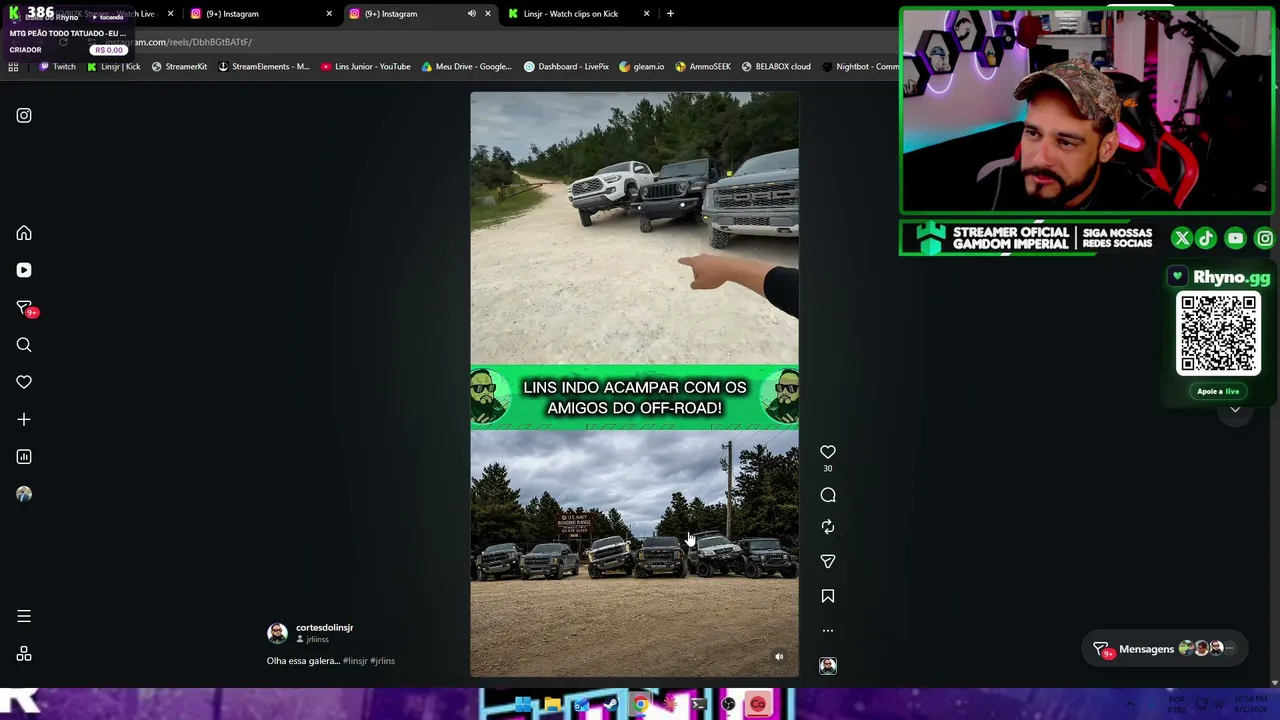Open the Terminal from the taskbar
The height and width of the screenshot is (720, 1280).
tap(699, 705)
